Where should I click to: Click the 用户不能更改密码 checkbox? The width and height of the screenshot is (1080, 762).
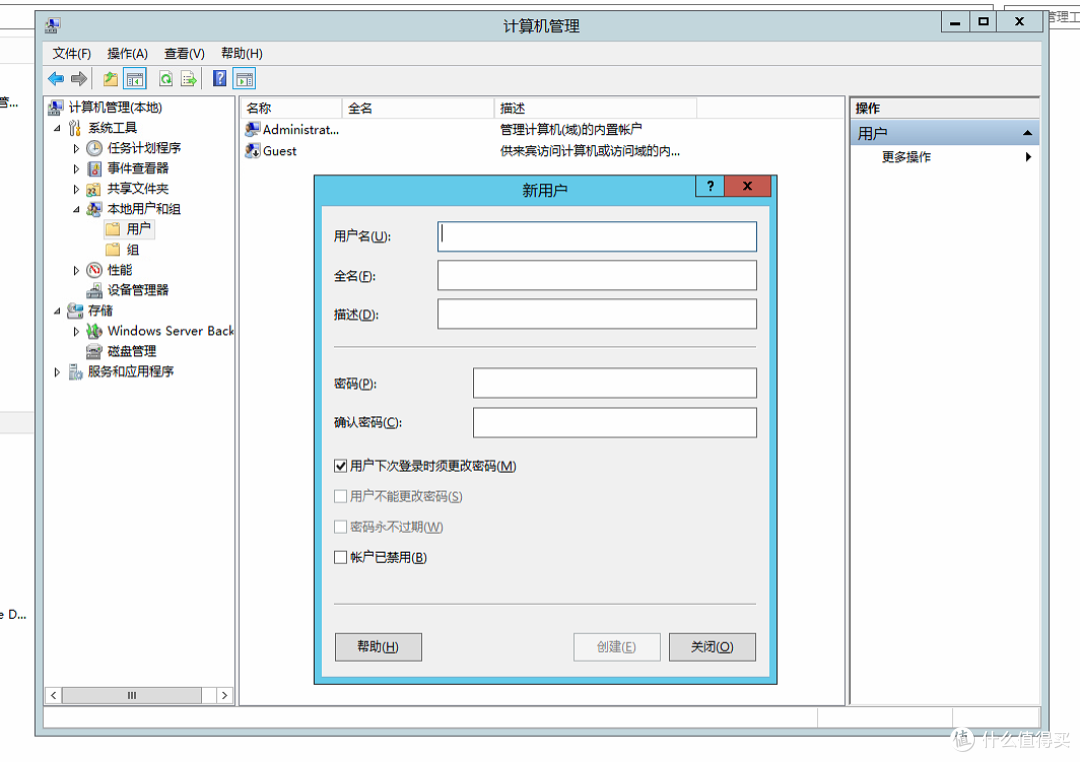coord(341,496)
